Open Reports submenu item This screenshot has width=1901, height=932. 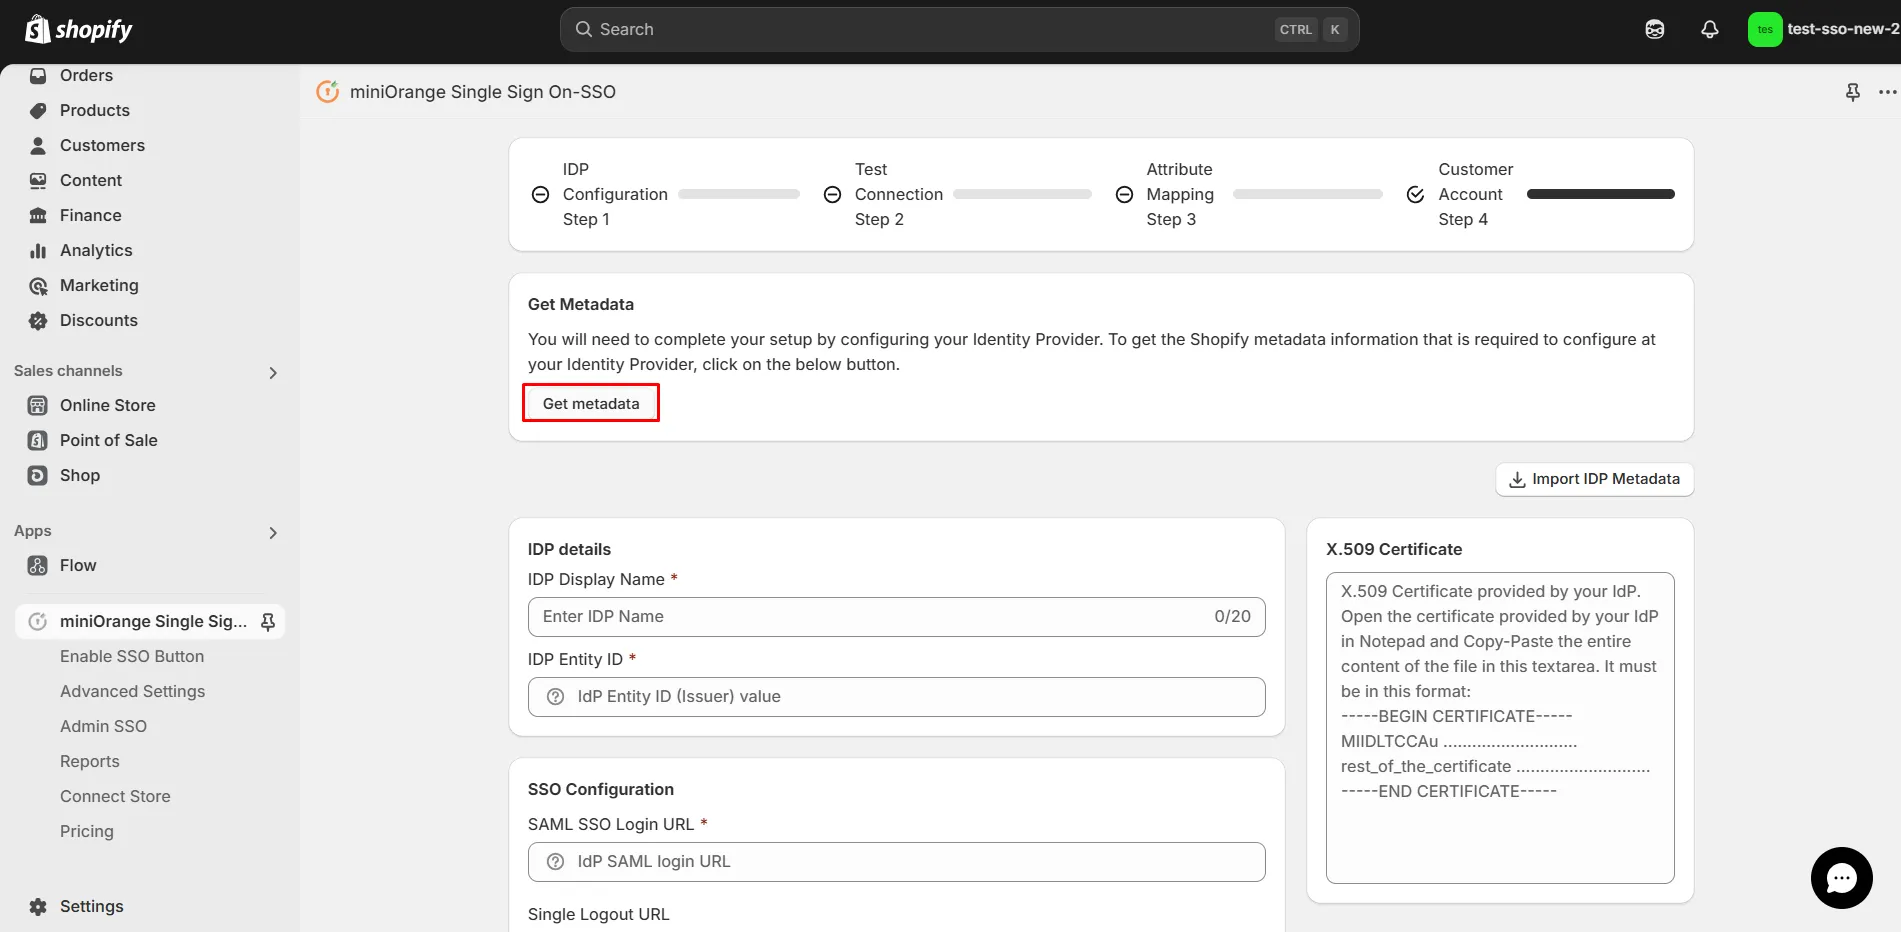(90, 761)
